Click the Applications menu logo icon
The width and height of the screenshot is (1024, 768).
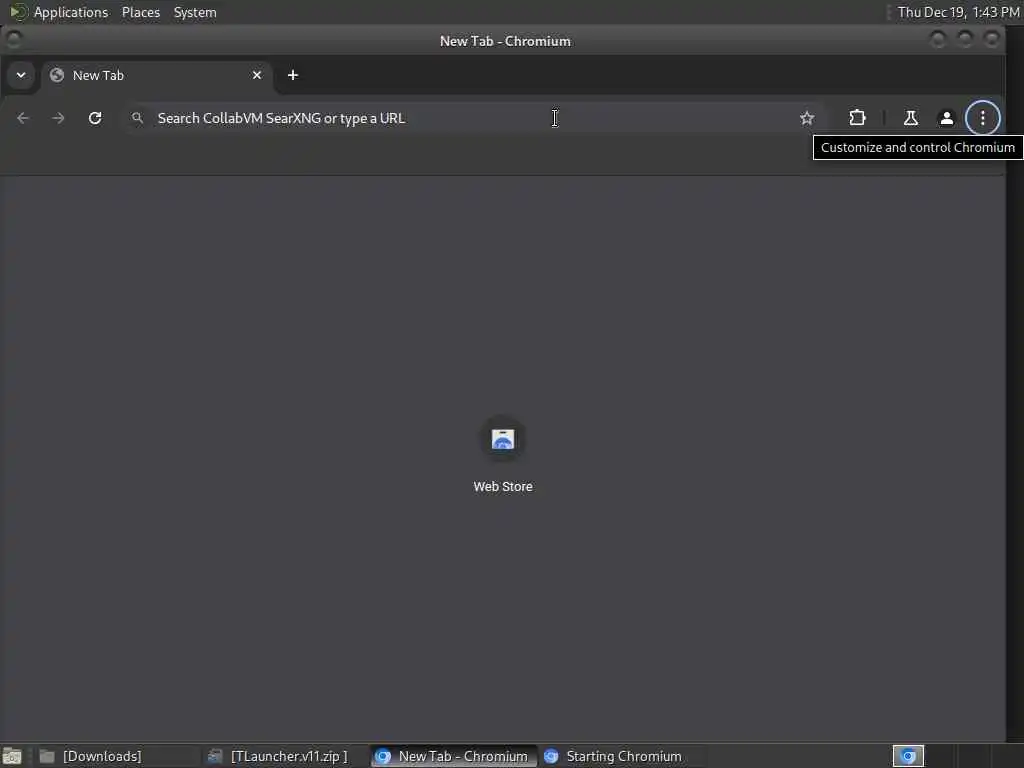click(x=18, y=12)
